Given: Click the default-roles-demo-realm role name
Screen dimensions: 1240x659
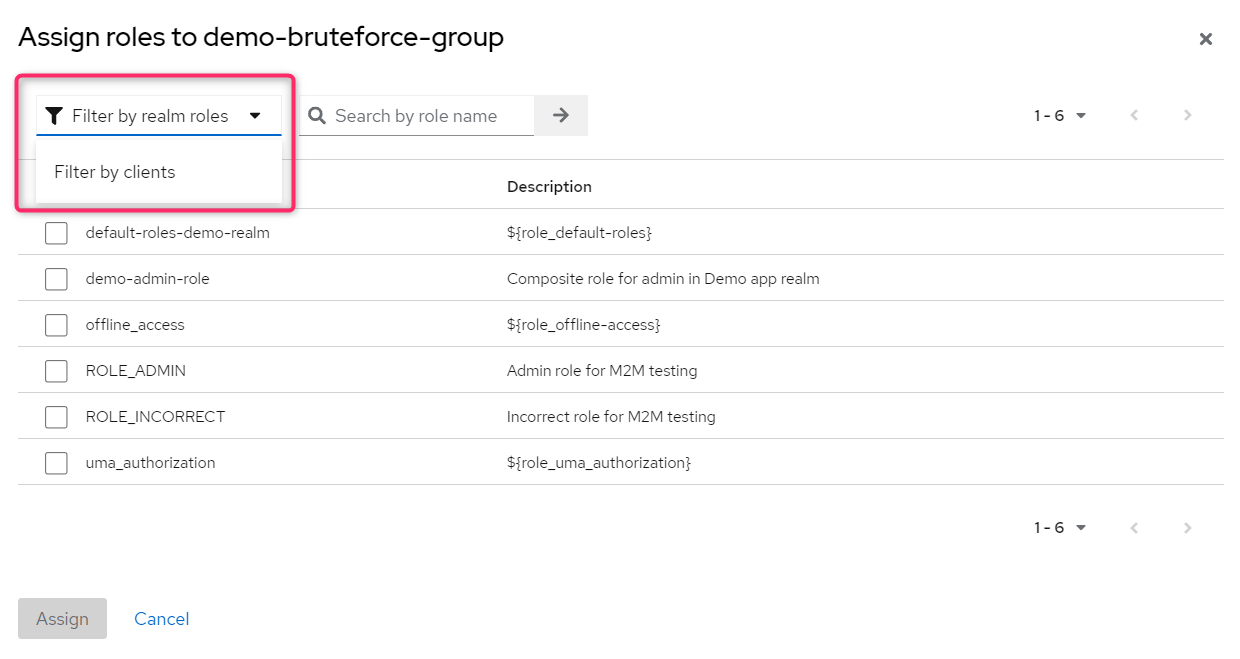Looking at the screenshot, I should click(178, 233).
